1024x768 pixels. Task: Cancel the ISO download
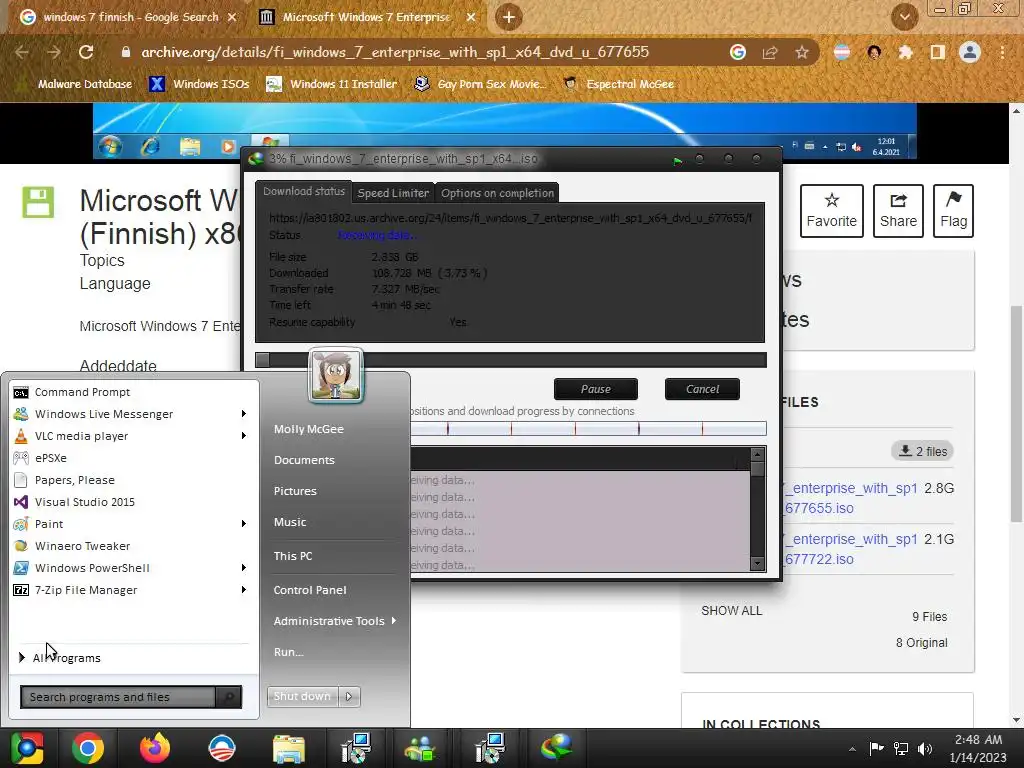[x=702, y=389]
